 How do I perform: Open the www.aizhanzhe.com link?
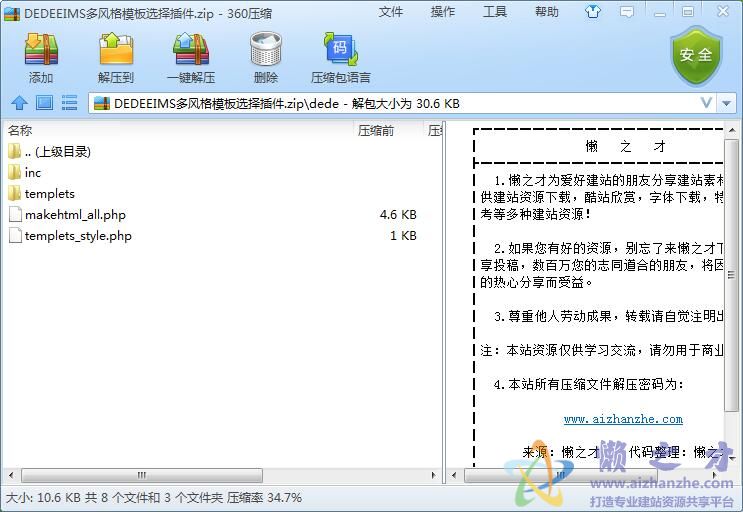coord(623,419)
